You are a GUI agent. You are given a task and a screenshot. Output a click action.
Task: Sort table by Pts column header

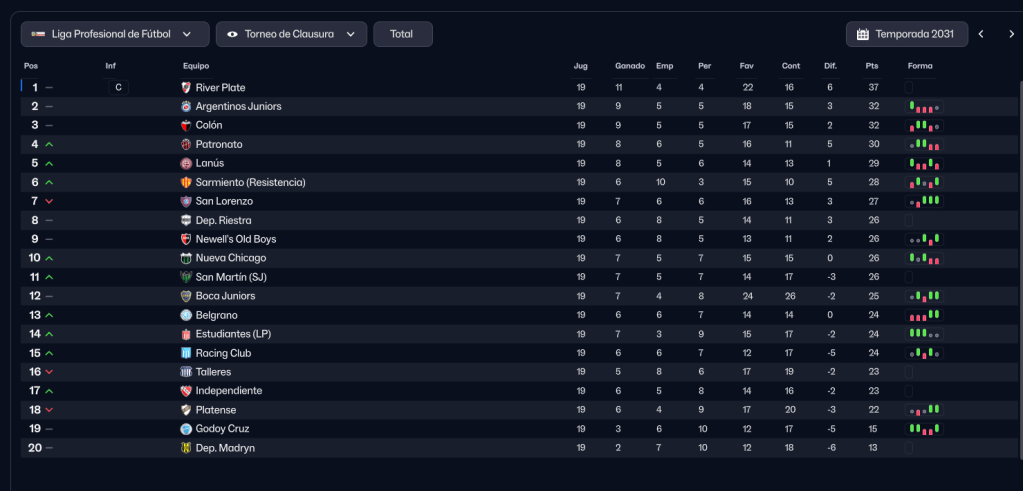[871, 66]
